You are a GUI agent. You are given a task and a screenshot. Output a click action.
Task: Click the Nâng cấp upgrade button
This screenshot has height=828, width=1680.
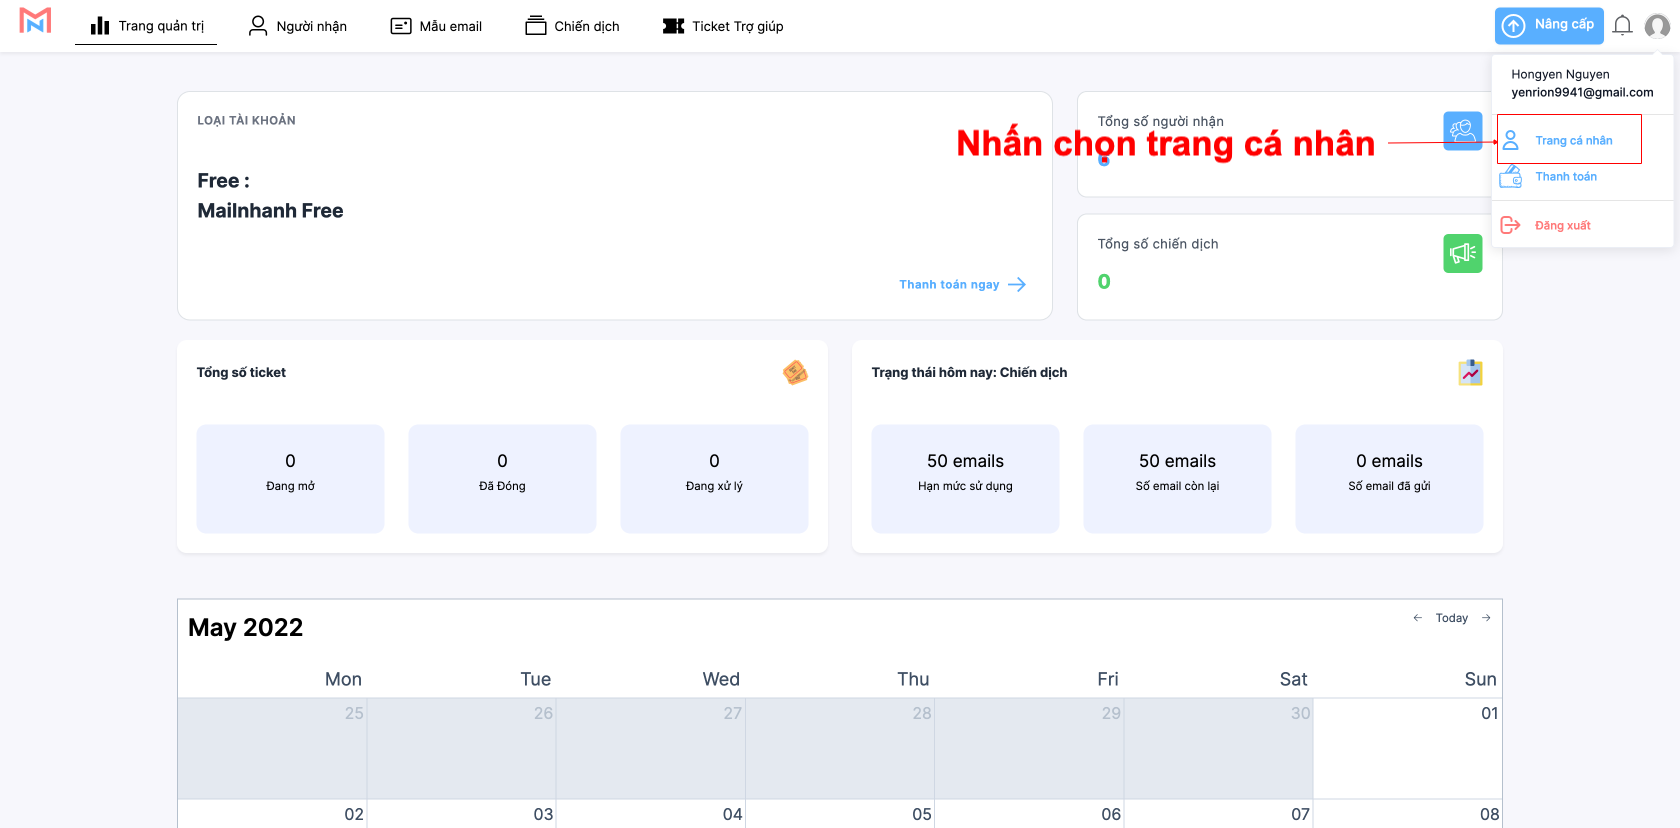click(x=1549, y=25)
